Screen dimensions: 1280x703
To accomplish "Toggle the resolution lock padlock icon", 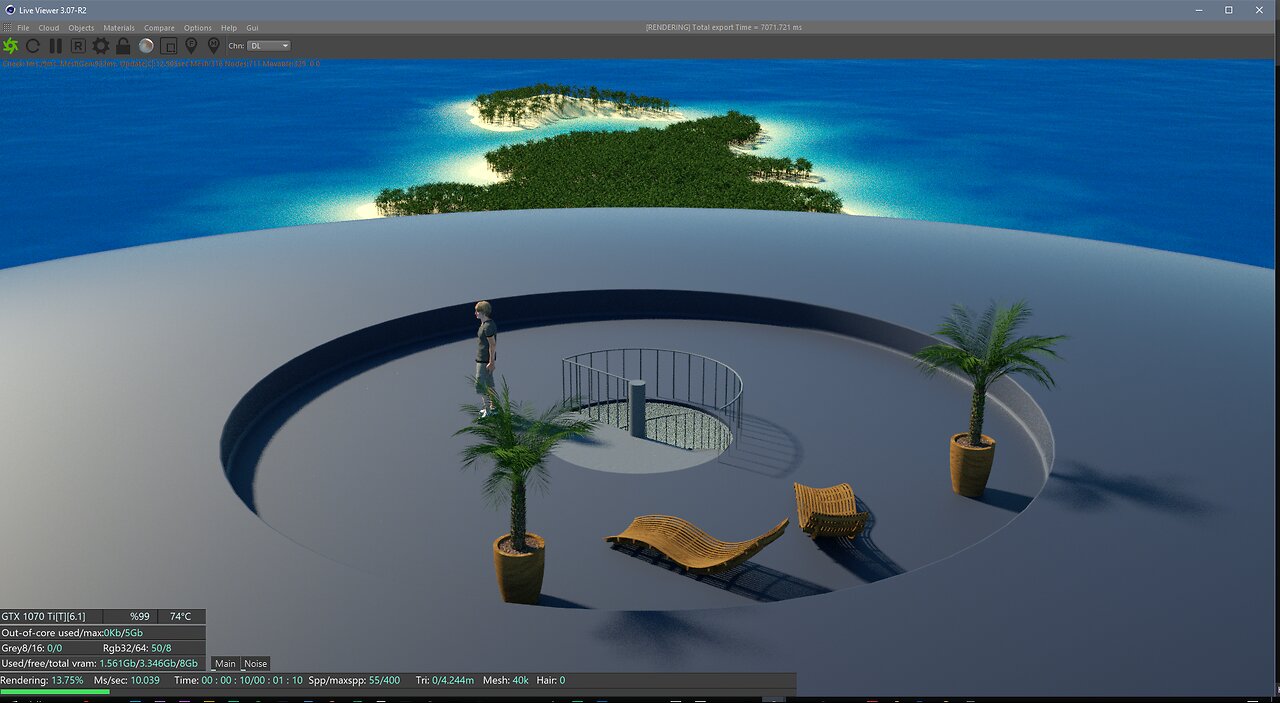I will [123, 46].
